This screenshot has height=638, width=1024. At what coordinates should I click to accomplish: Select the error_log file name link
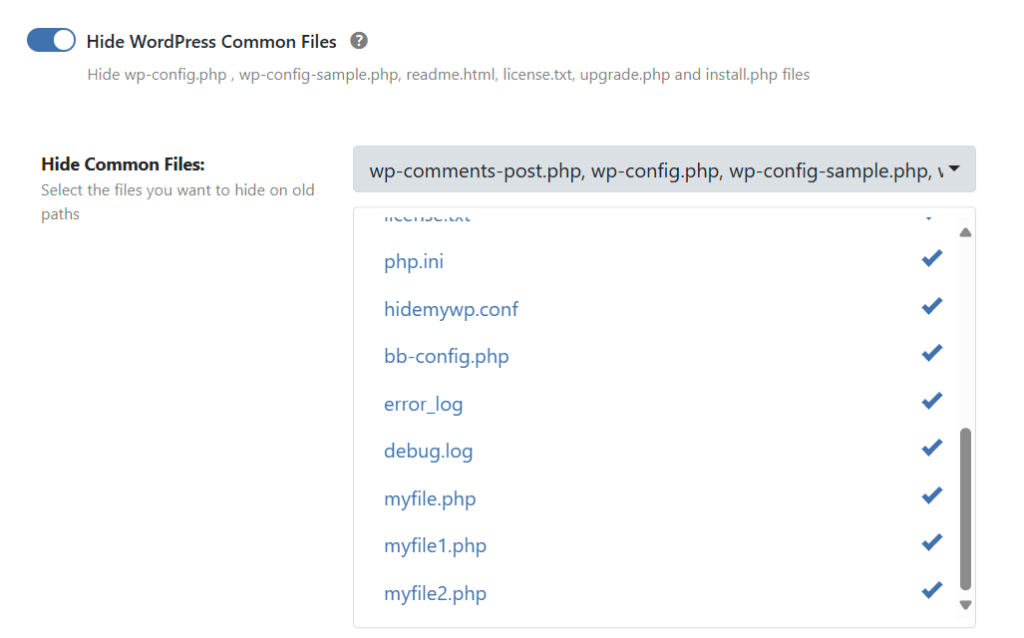[422, 404]
